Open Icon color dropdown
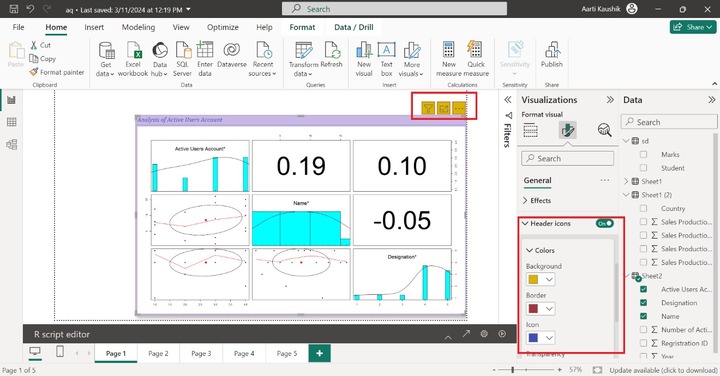Screen dimensions: 720x376 pos(540,338)
